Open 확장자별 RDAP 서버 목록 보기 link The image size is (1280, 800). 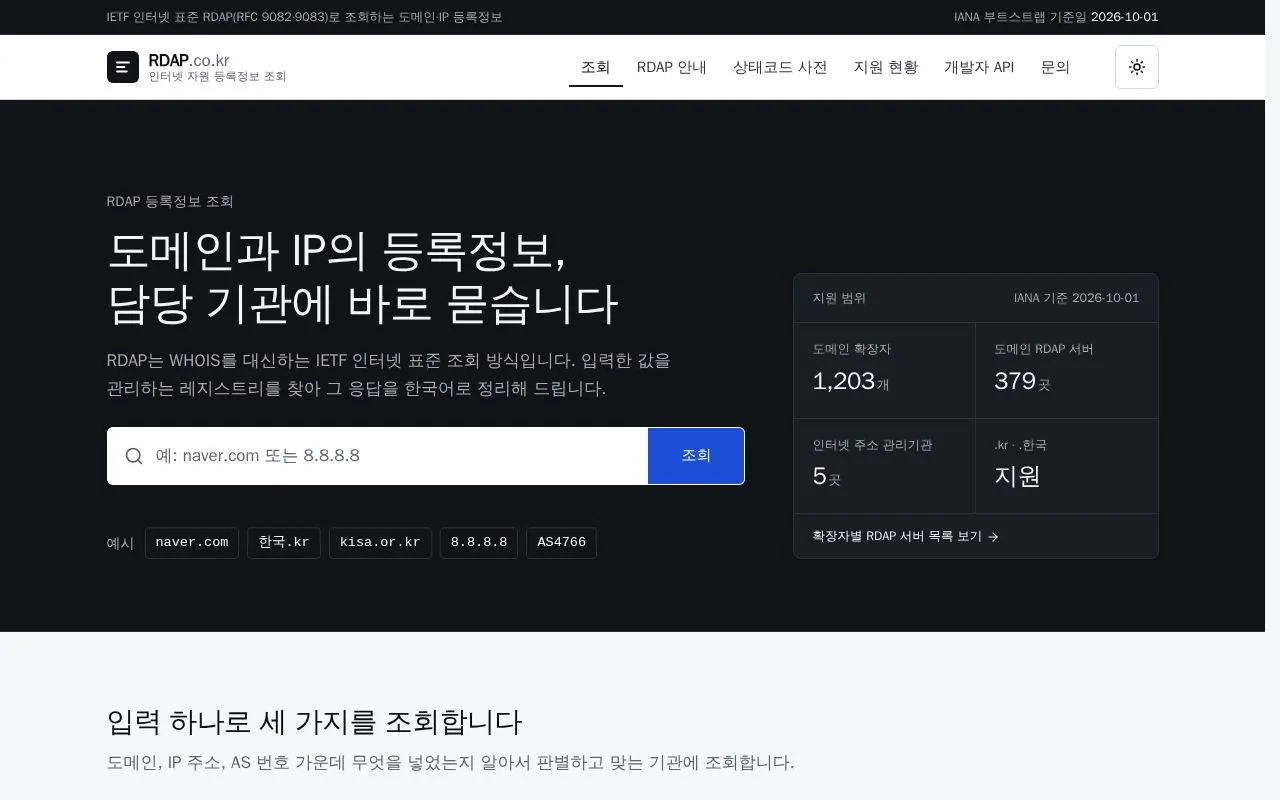[906, 537]
